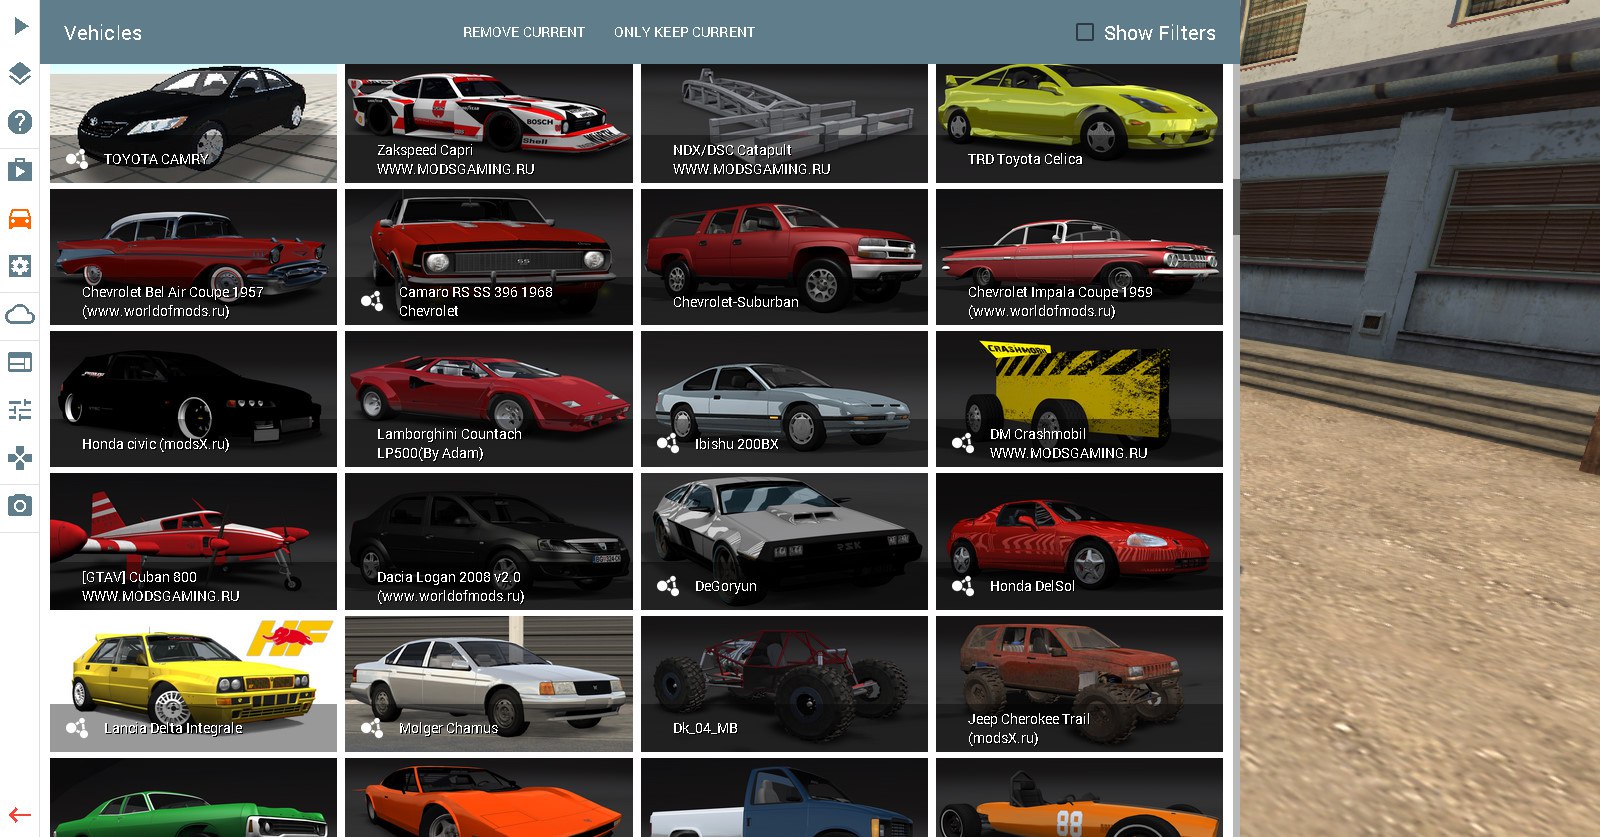Viewport: 1600px width, 837px height.
Task: Click the play icon in sidebar
Action: tap(20, 25)
